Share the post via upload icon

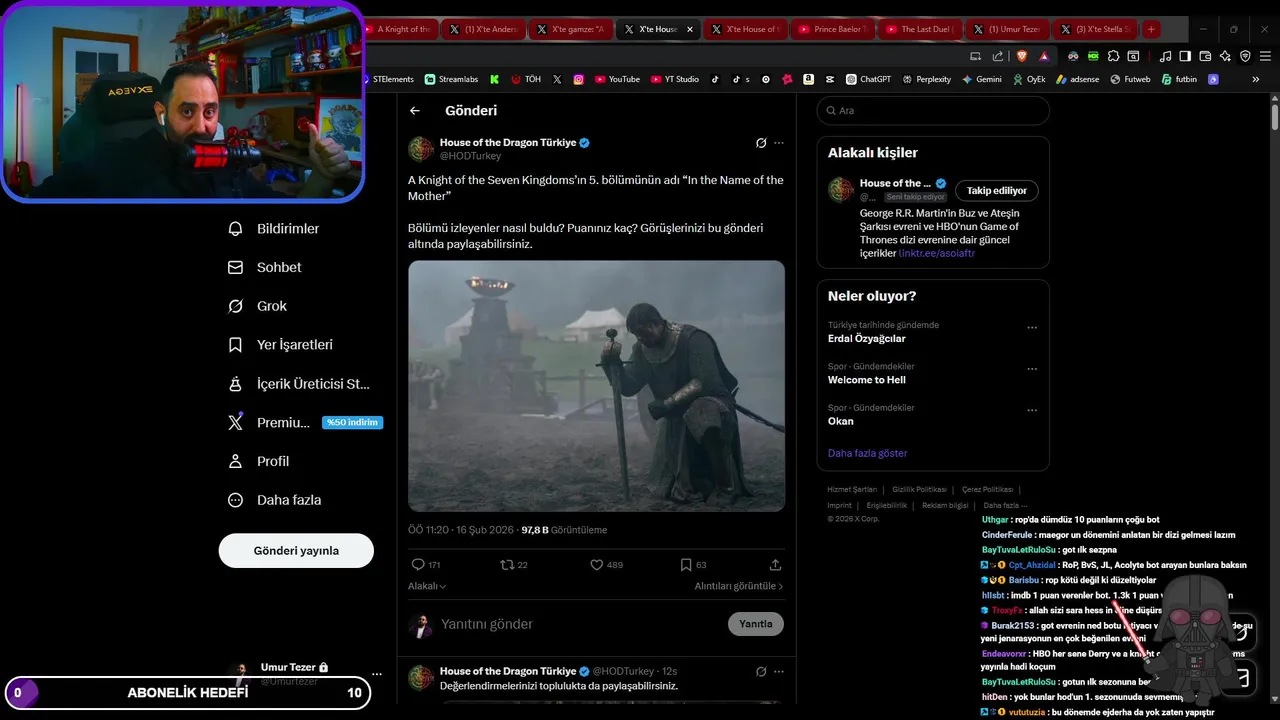pos(775,565)
